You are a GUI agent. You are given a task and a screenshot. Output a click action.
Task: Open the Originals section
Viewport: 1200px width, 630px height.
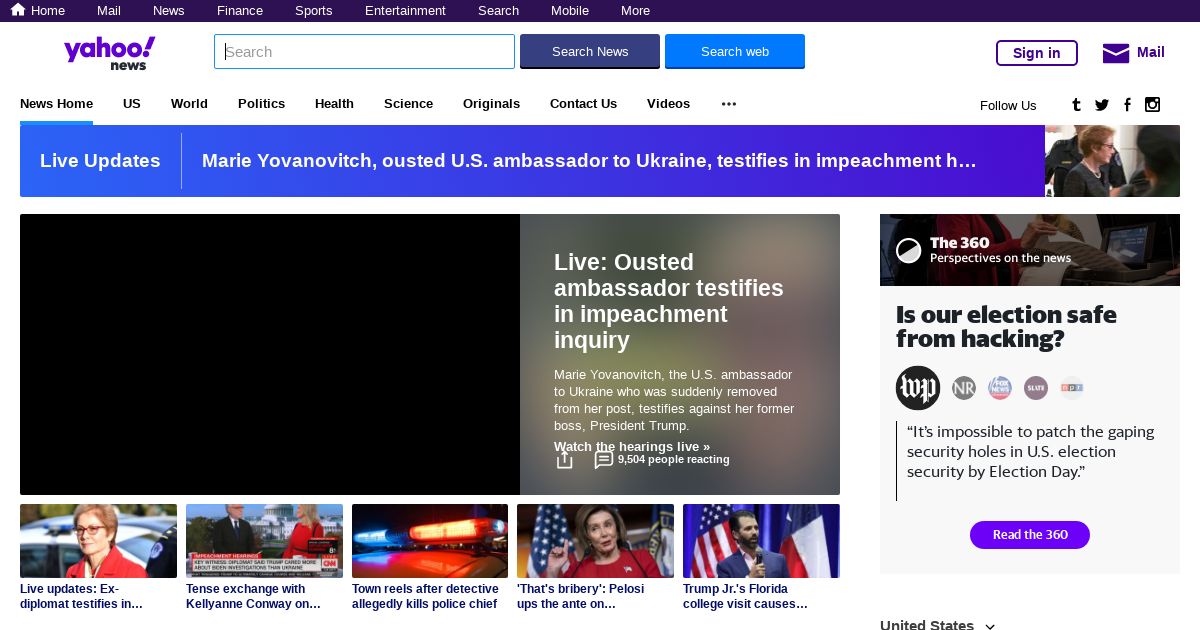[x=491, y=104]
